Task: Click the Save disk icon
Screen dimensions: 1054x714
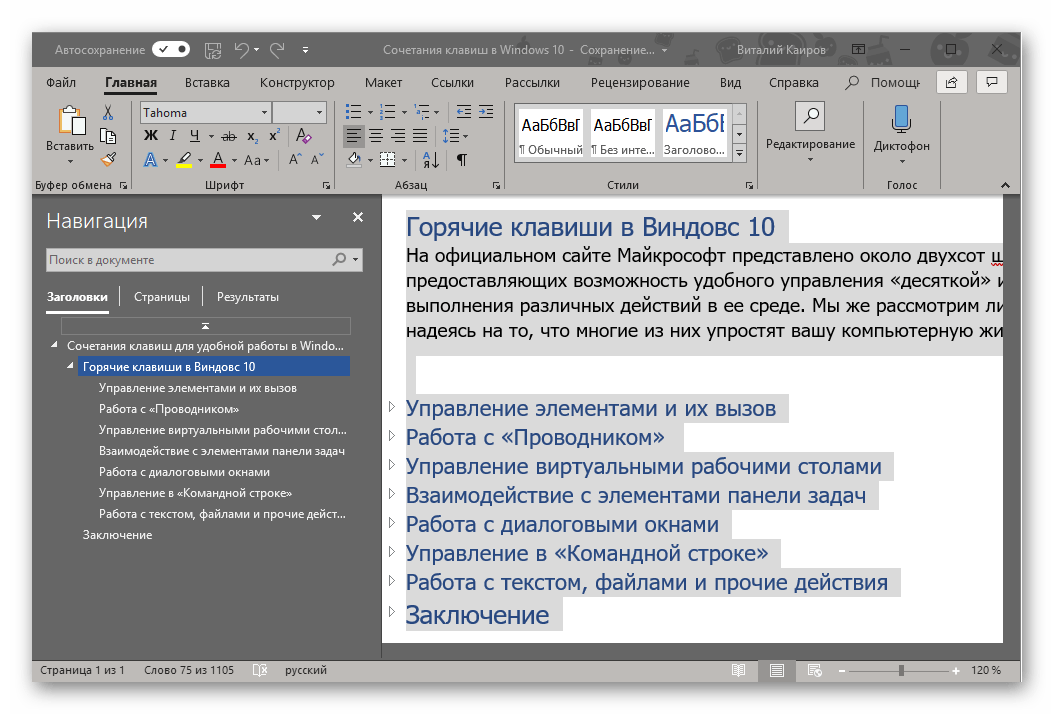Action: click(x=213, y=50)
